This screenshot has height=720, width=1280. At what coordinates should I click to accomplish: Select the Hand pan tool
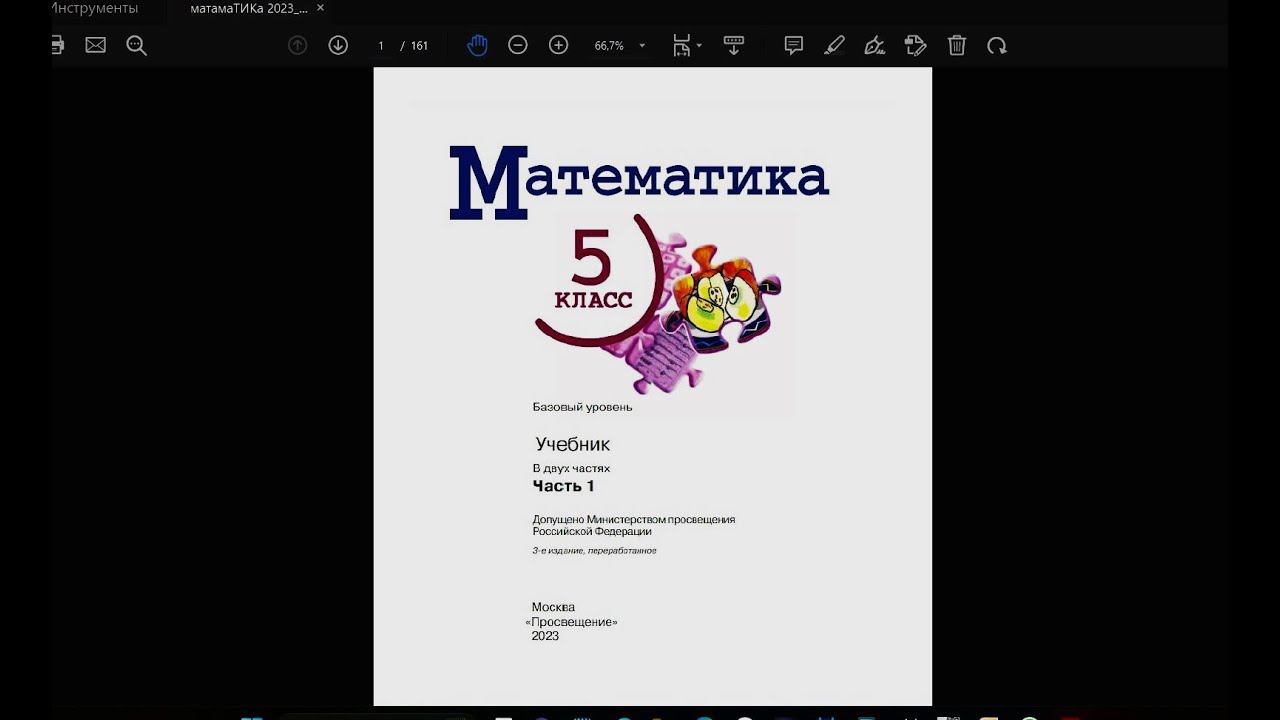[x=477, y=45]
